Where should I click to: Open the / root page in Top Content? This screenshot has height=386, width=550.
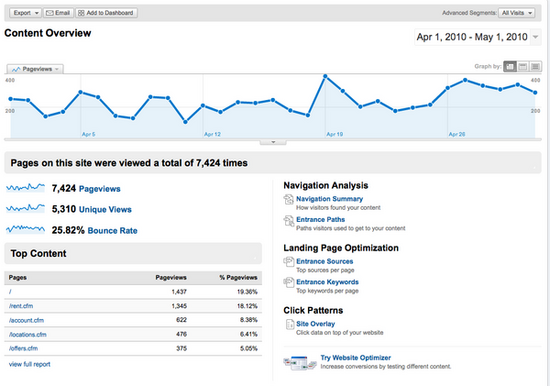tap(10, 292)
